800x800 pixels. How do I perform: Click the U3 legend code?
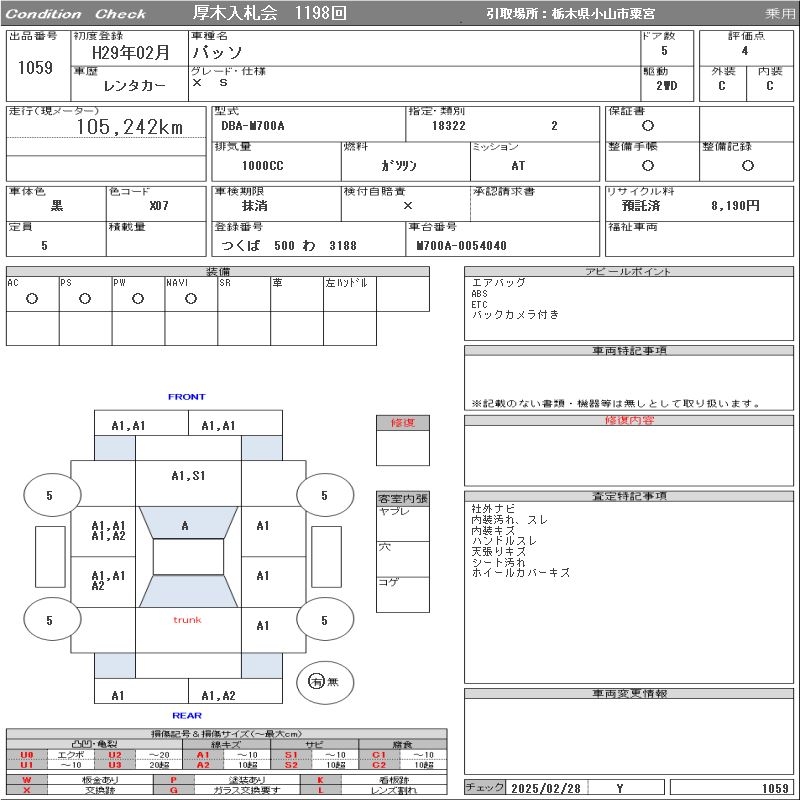pyautogui.click(x=115, y=765)
